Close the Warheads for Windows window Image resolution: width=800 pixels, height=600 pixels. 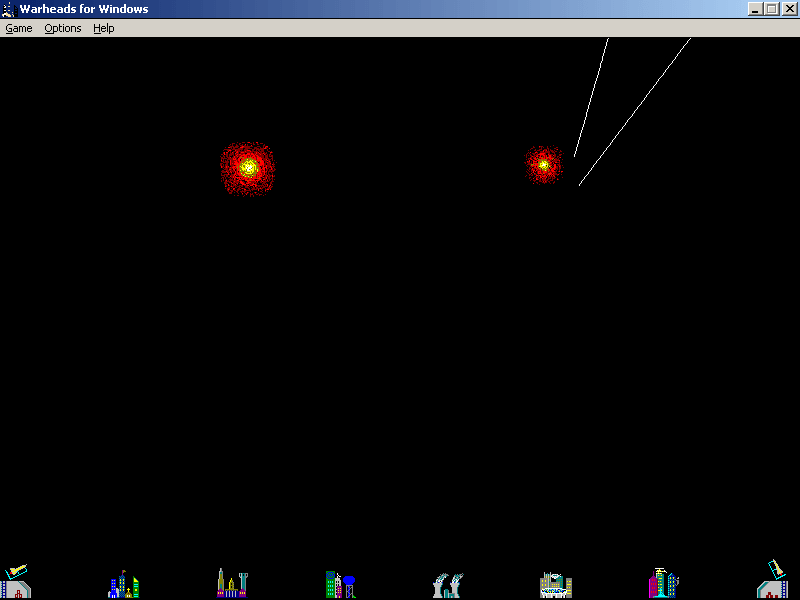(x=789, y=9)
